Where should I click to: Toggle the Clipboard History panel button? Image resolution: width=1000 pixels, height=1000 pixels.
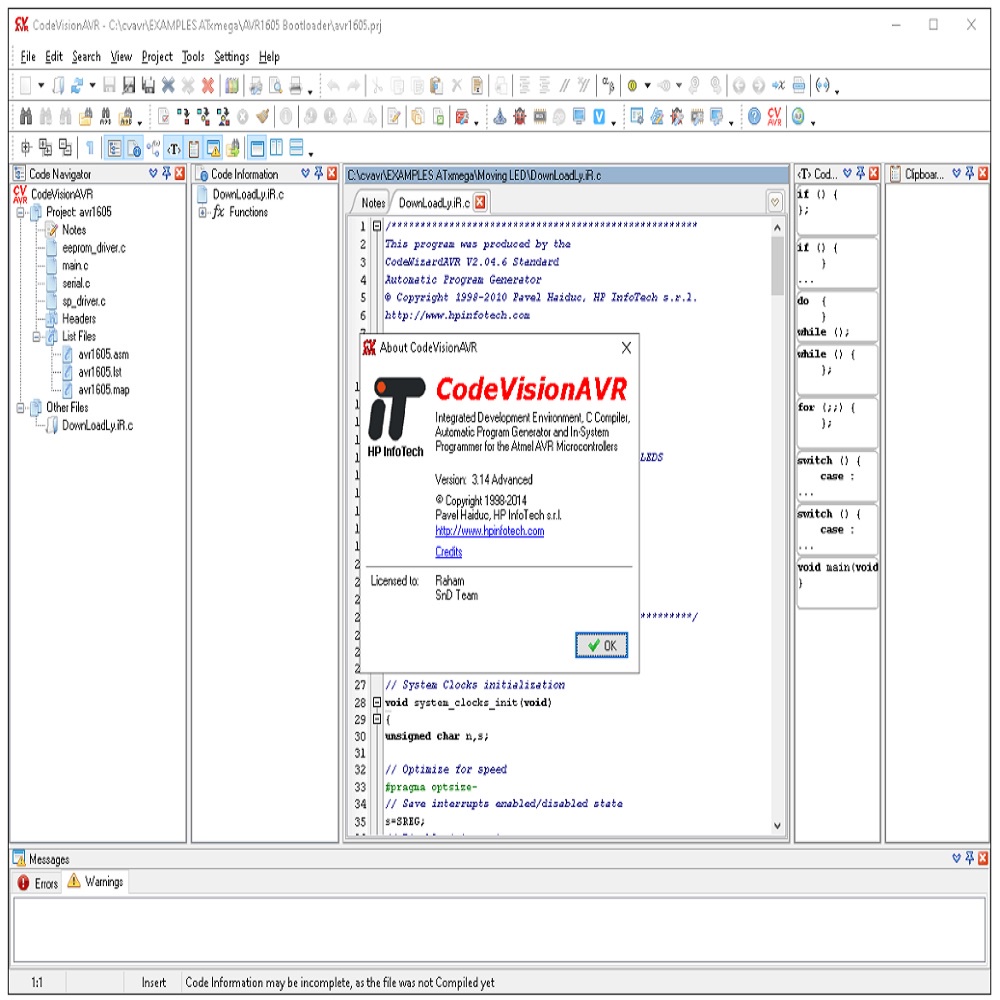194,149
